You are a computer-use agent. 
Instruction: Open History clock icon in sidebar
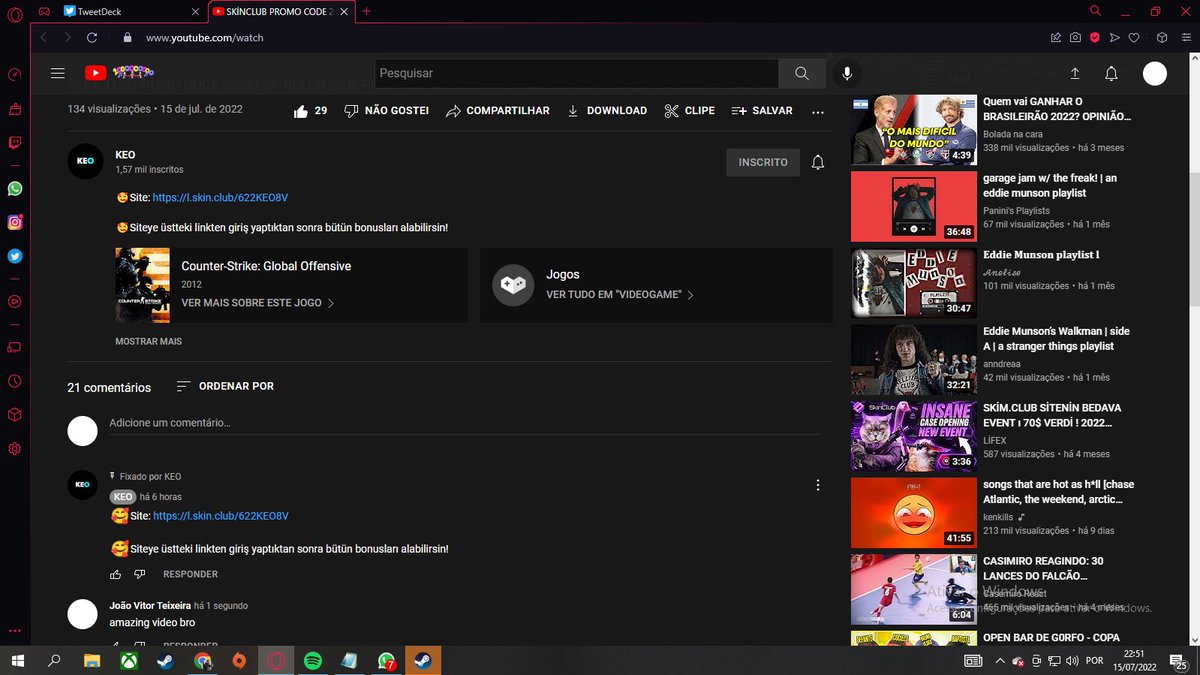(14, 381)
